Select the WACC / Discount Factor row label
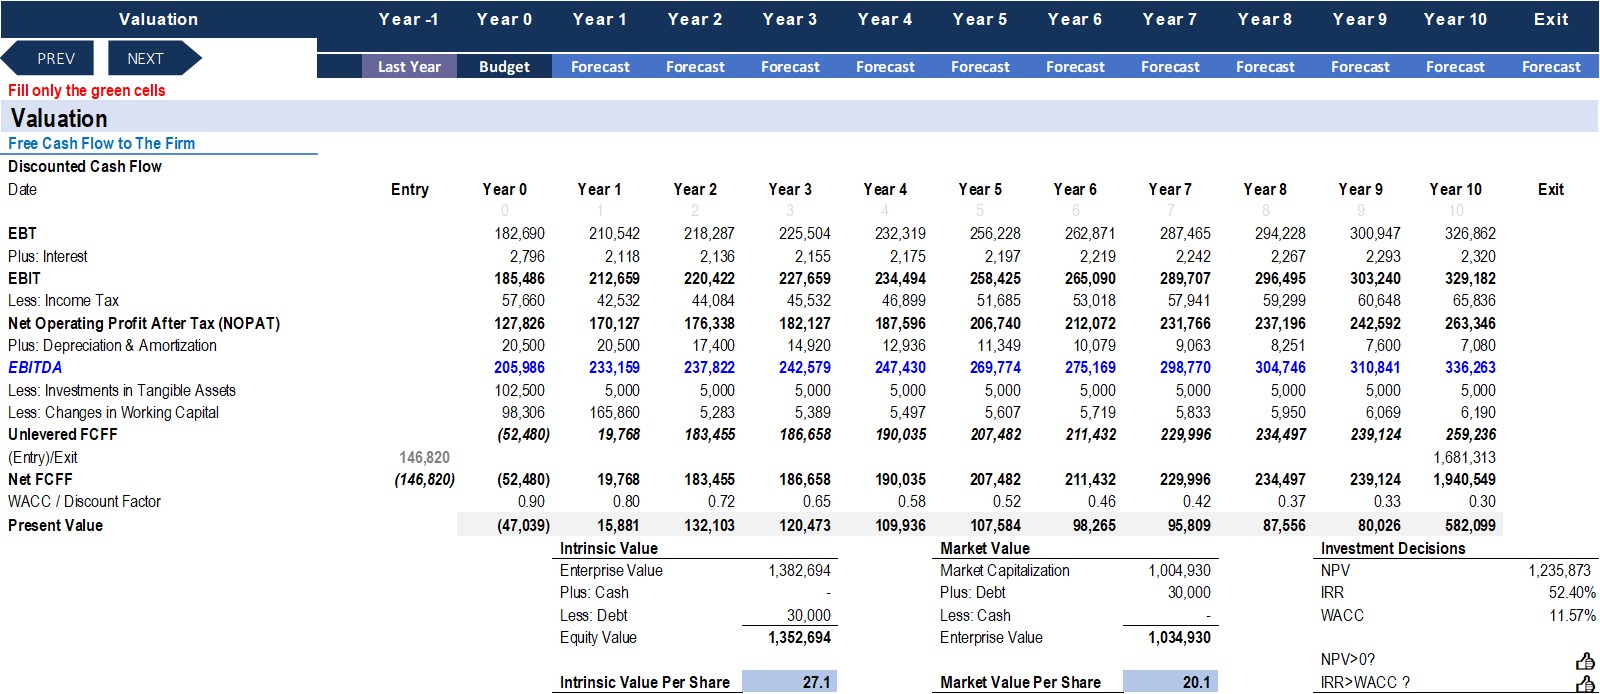The height and width of the screenshot is (694, 1600). (84, 501)
